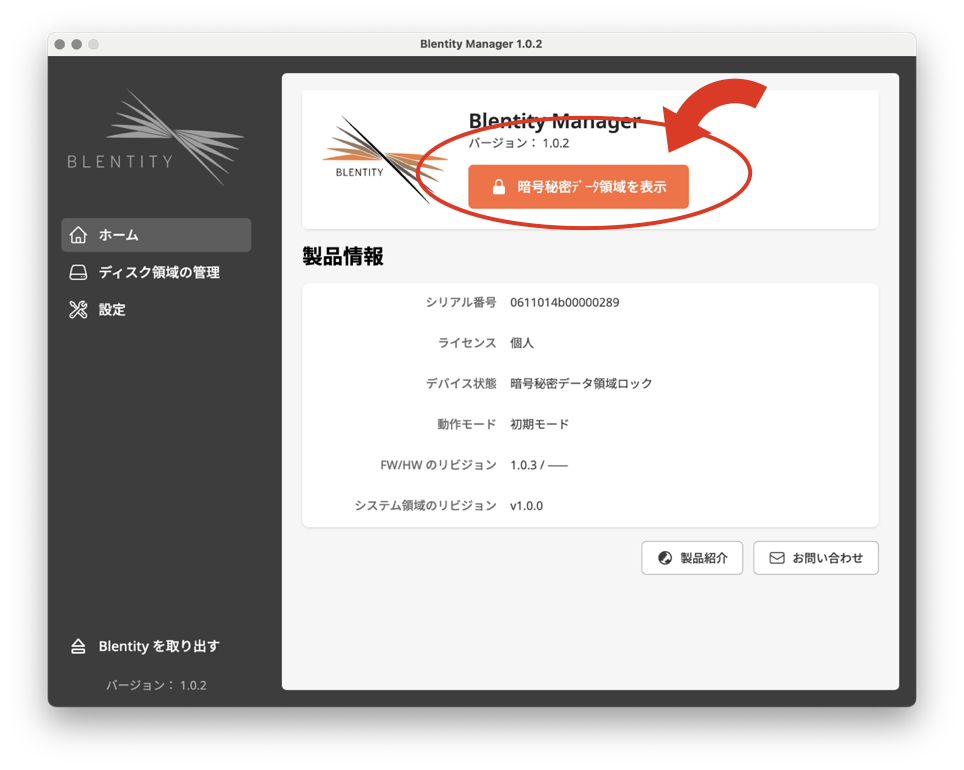Click the globe icon on 製品紹介

coord(665,558)
